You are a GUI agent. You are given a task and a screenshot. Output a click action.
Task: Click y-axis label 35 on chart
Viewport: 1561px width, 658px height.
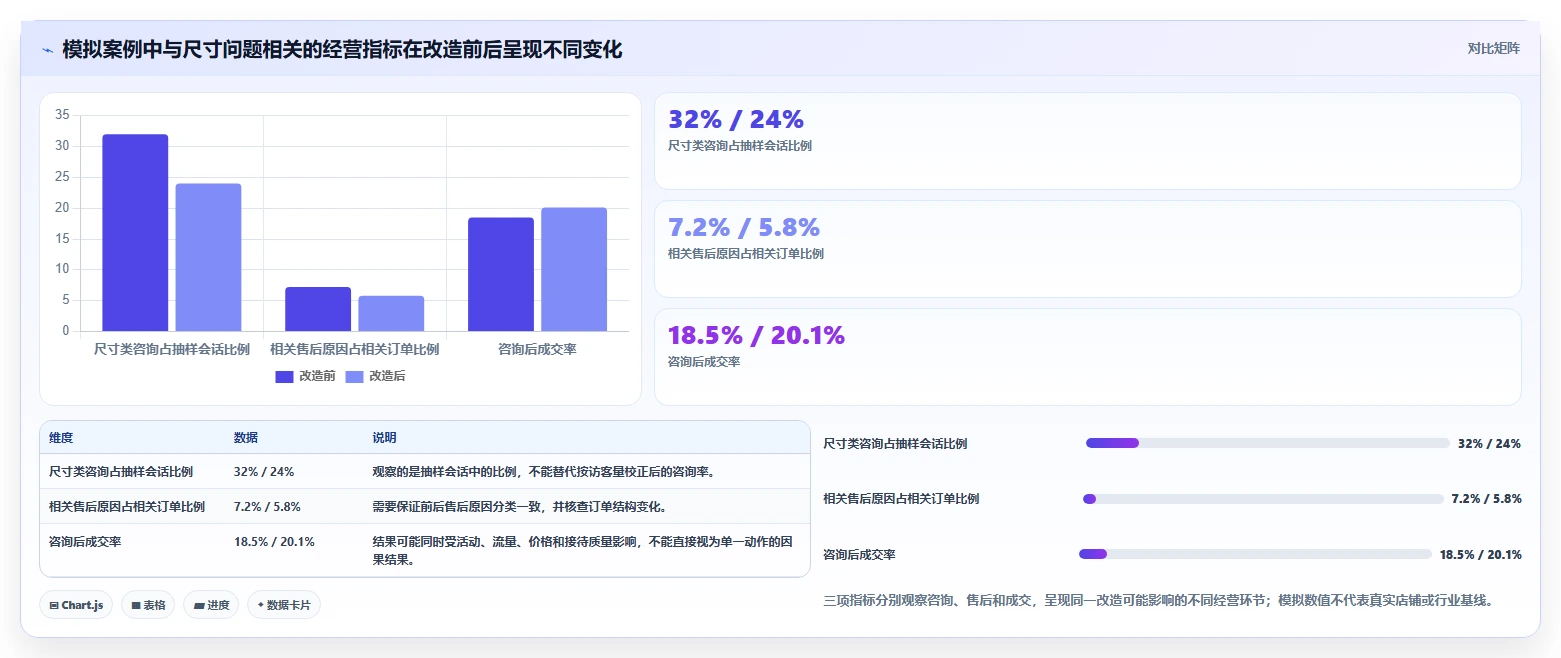coord(62,115)
